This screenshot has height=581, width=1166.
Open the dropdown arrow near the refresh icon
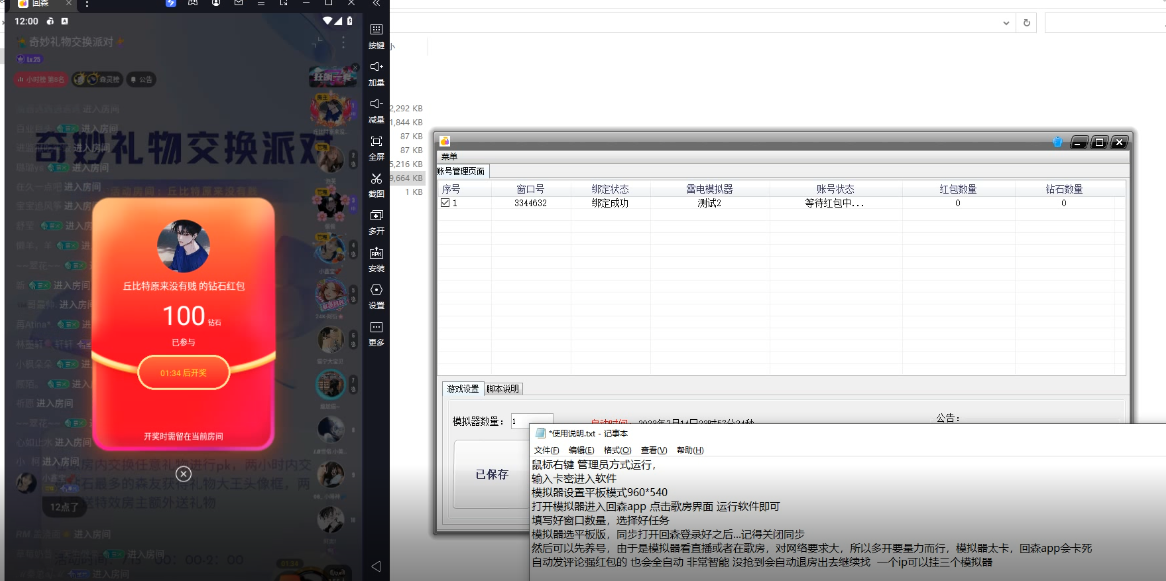[1007, 22]
